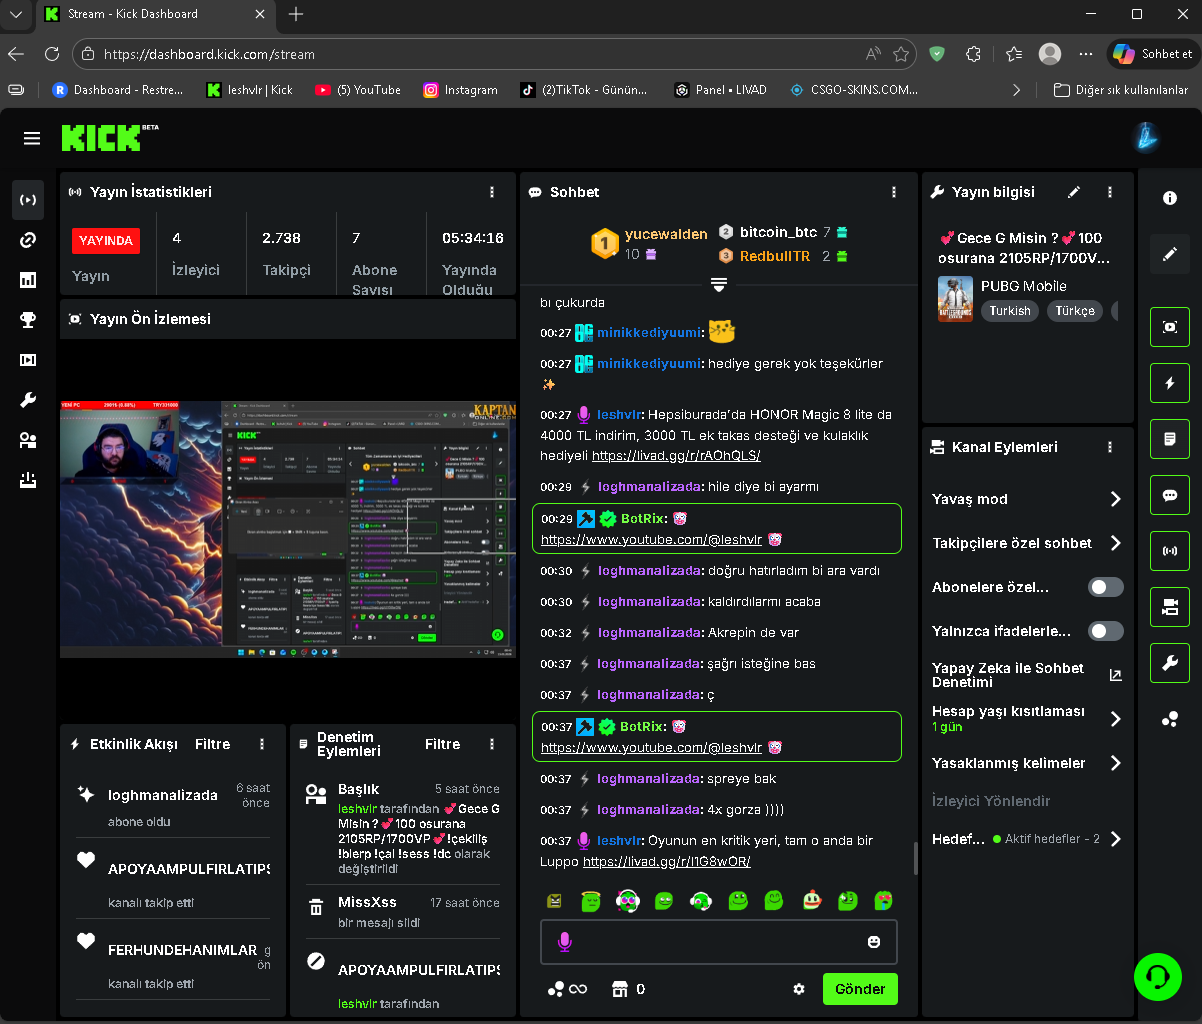Collapse the chat leaderboard with the down arrow
1202x1024 pixels.
click(x=718, y=285)
